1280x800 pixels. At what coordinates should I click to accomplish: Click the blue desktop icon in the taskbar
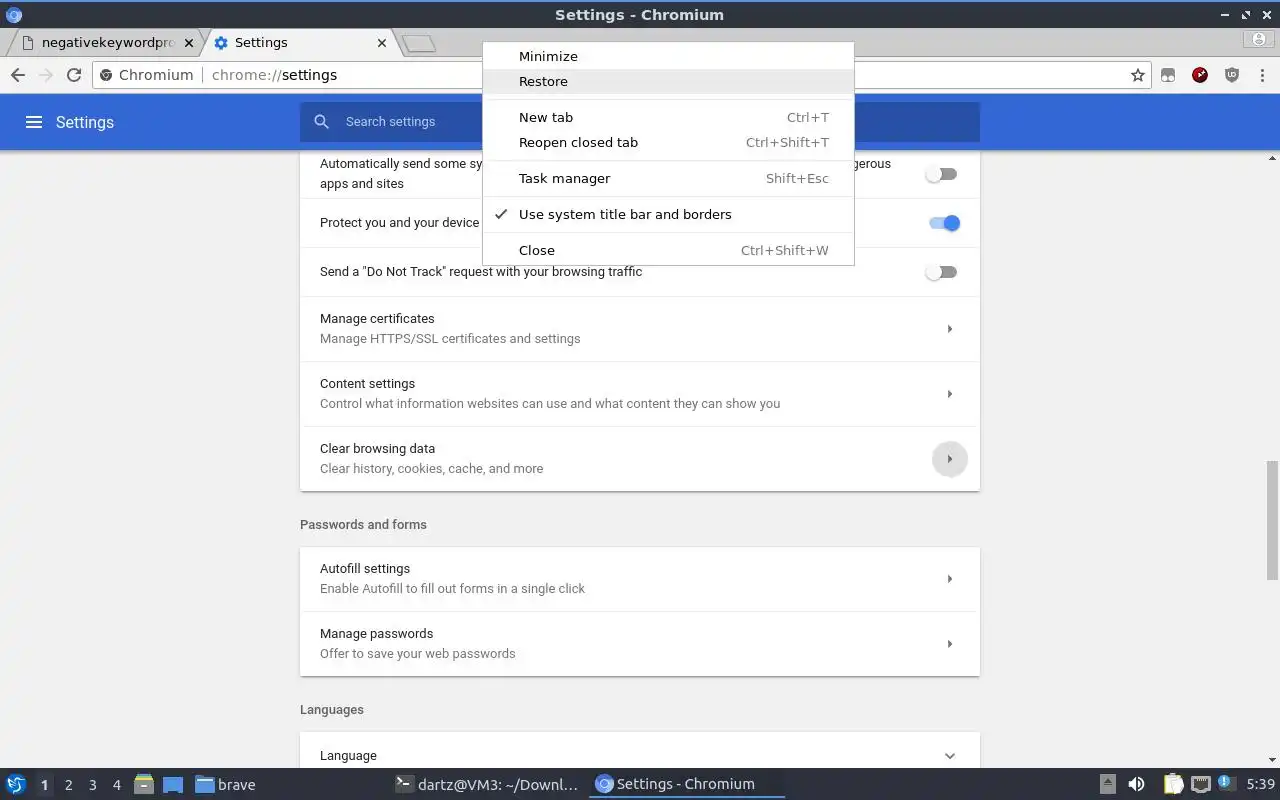tap(173, 784)
